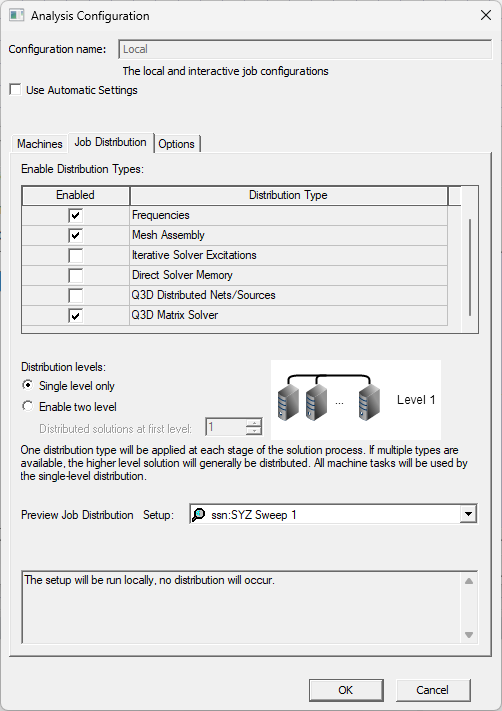Click the Configuration name input field
The height and width of the screenshot is (711, 502).
tap(305, 49)
